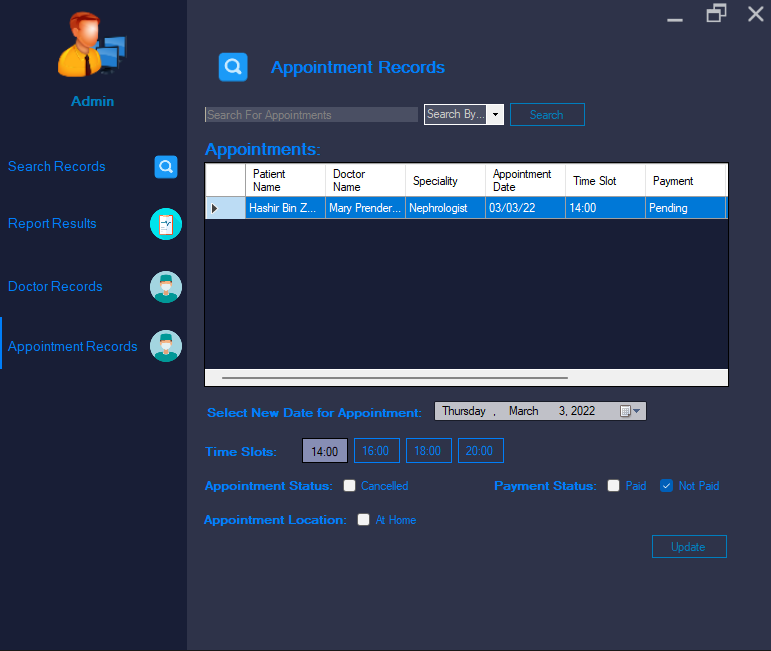The width and height of the screenshot is (771, 651).
Task: Open Doctor Records in sidebar
Action: click(55, 287)
